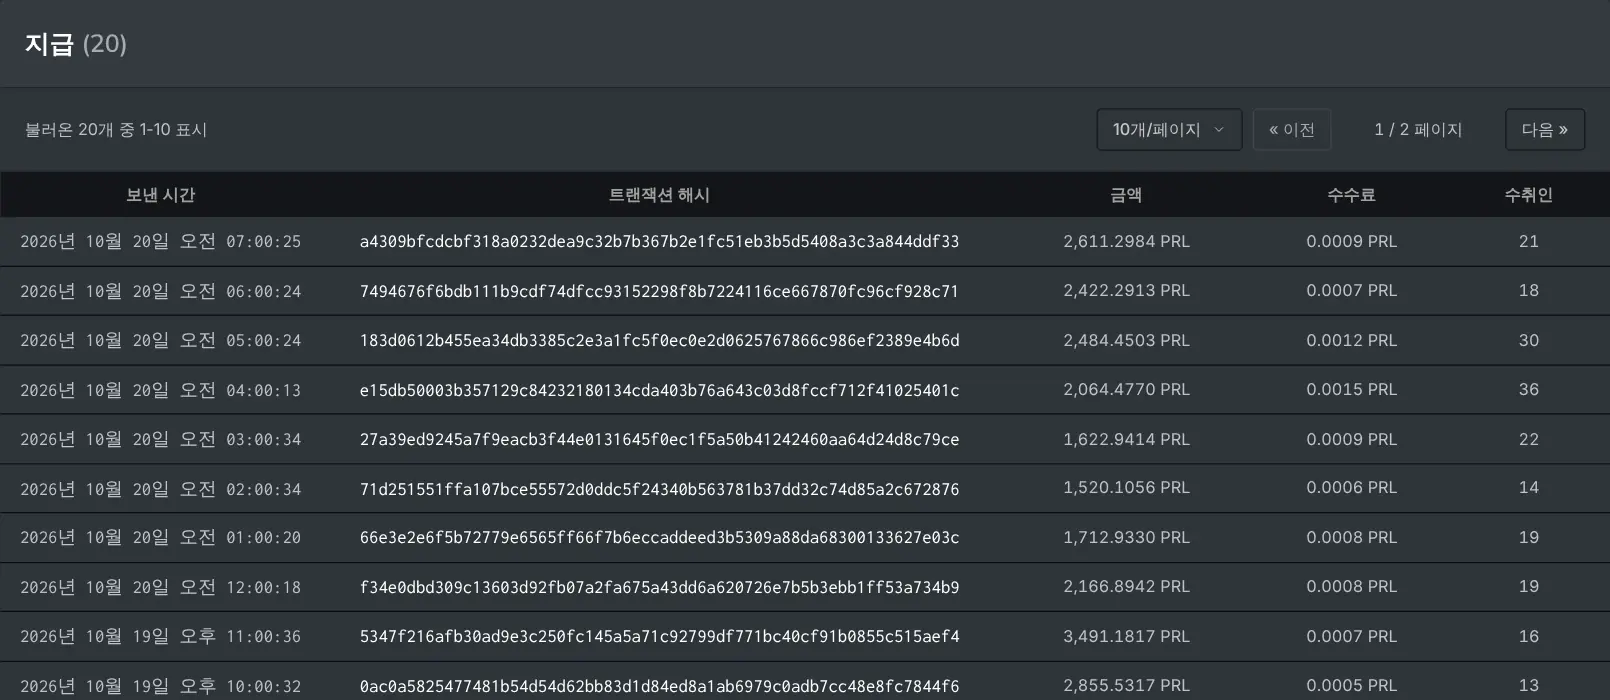Image resolution: width=1610 pixels, height=700 pixels.
Task: Click the fee 0.0015 PRL
Action: coord(1351,389)
